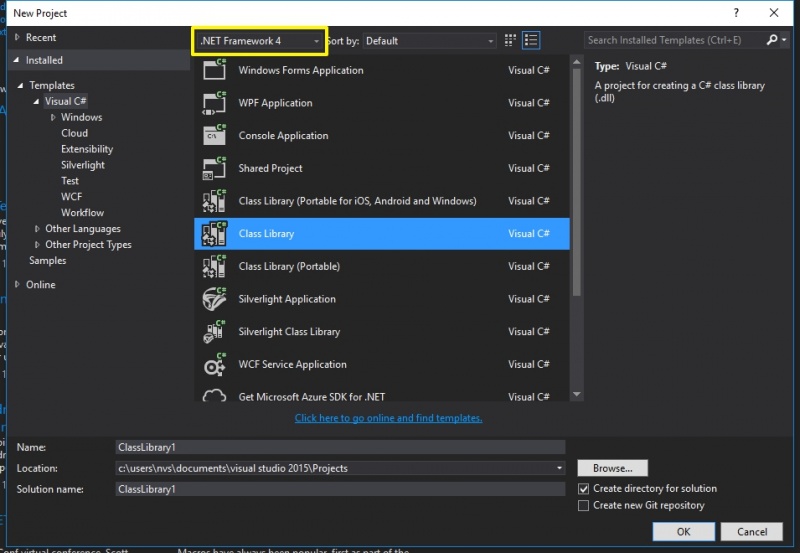Open the .NET Framework 4 version dropdown

coord(259,41)
